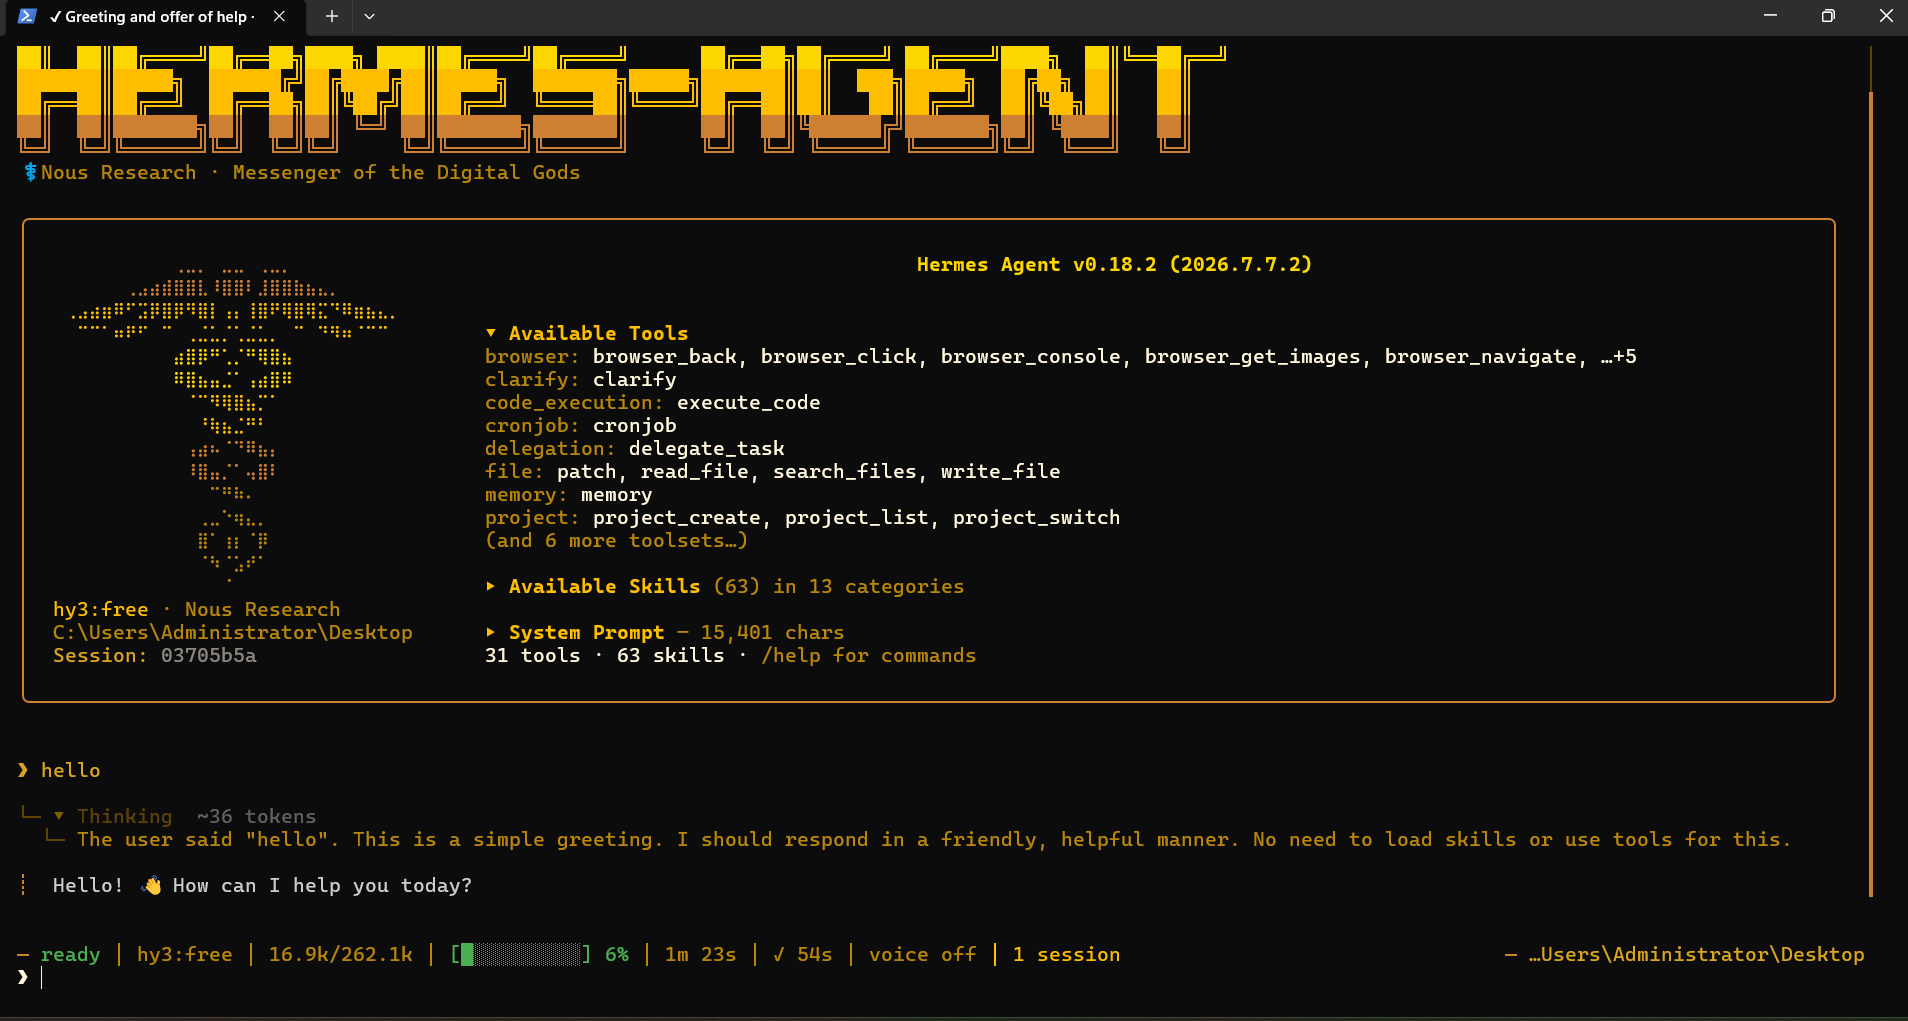The width and height of the screenshot is (1908, 1021).
Task: Click 'Messenger of the Digital Gods' tagline
Action: click(x=407, y=173)
